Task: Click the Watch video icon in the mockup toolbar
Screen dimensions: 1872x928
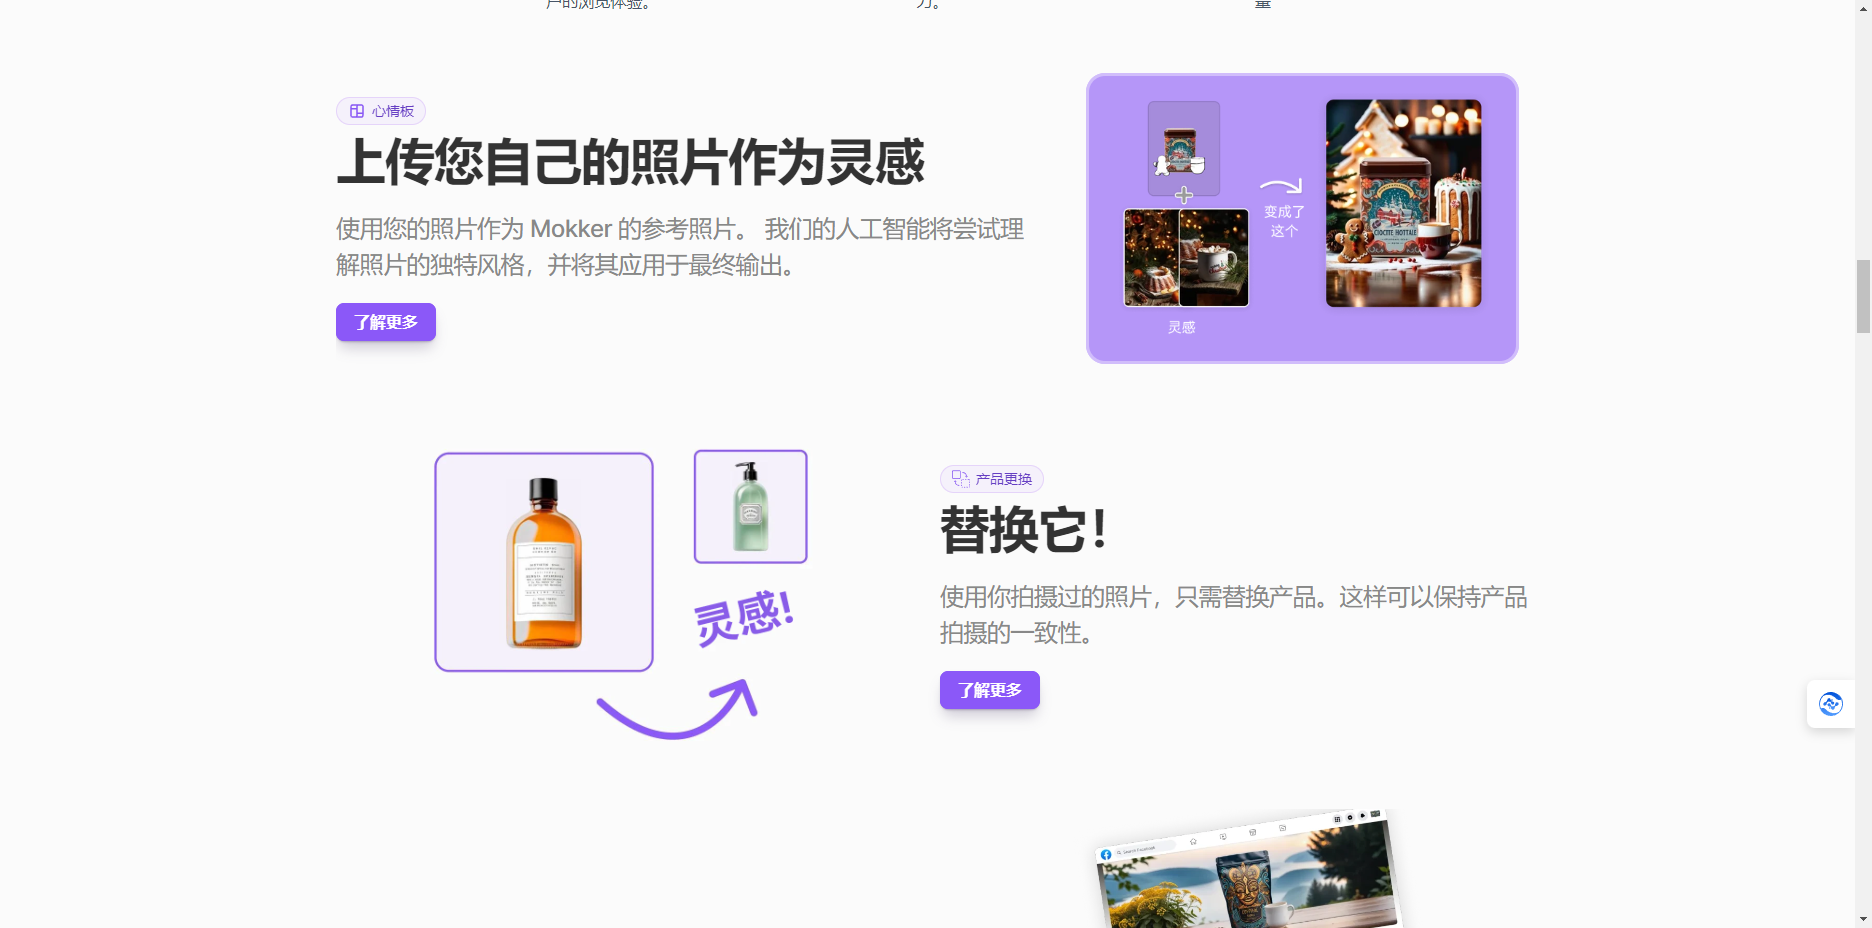Action: [1225, 836]
